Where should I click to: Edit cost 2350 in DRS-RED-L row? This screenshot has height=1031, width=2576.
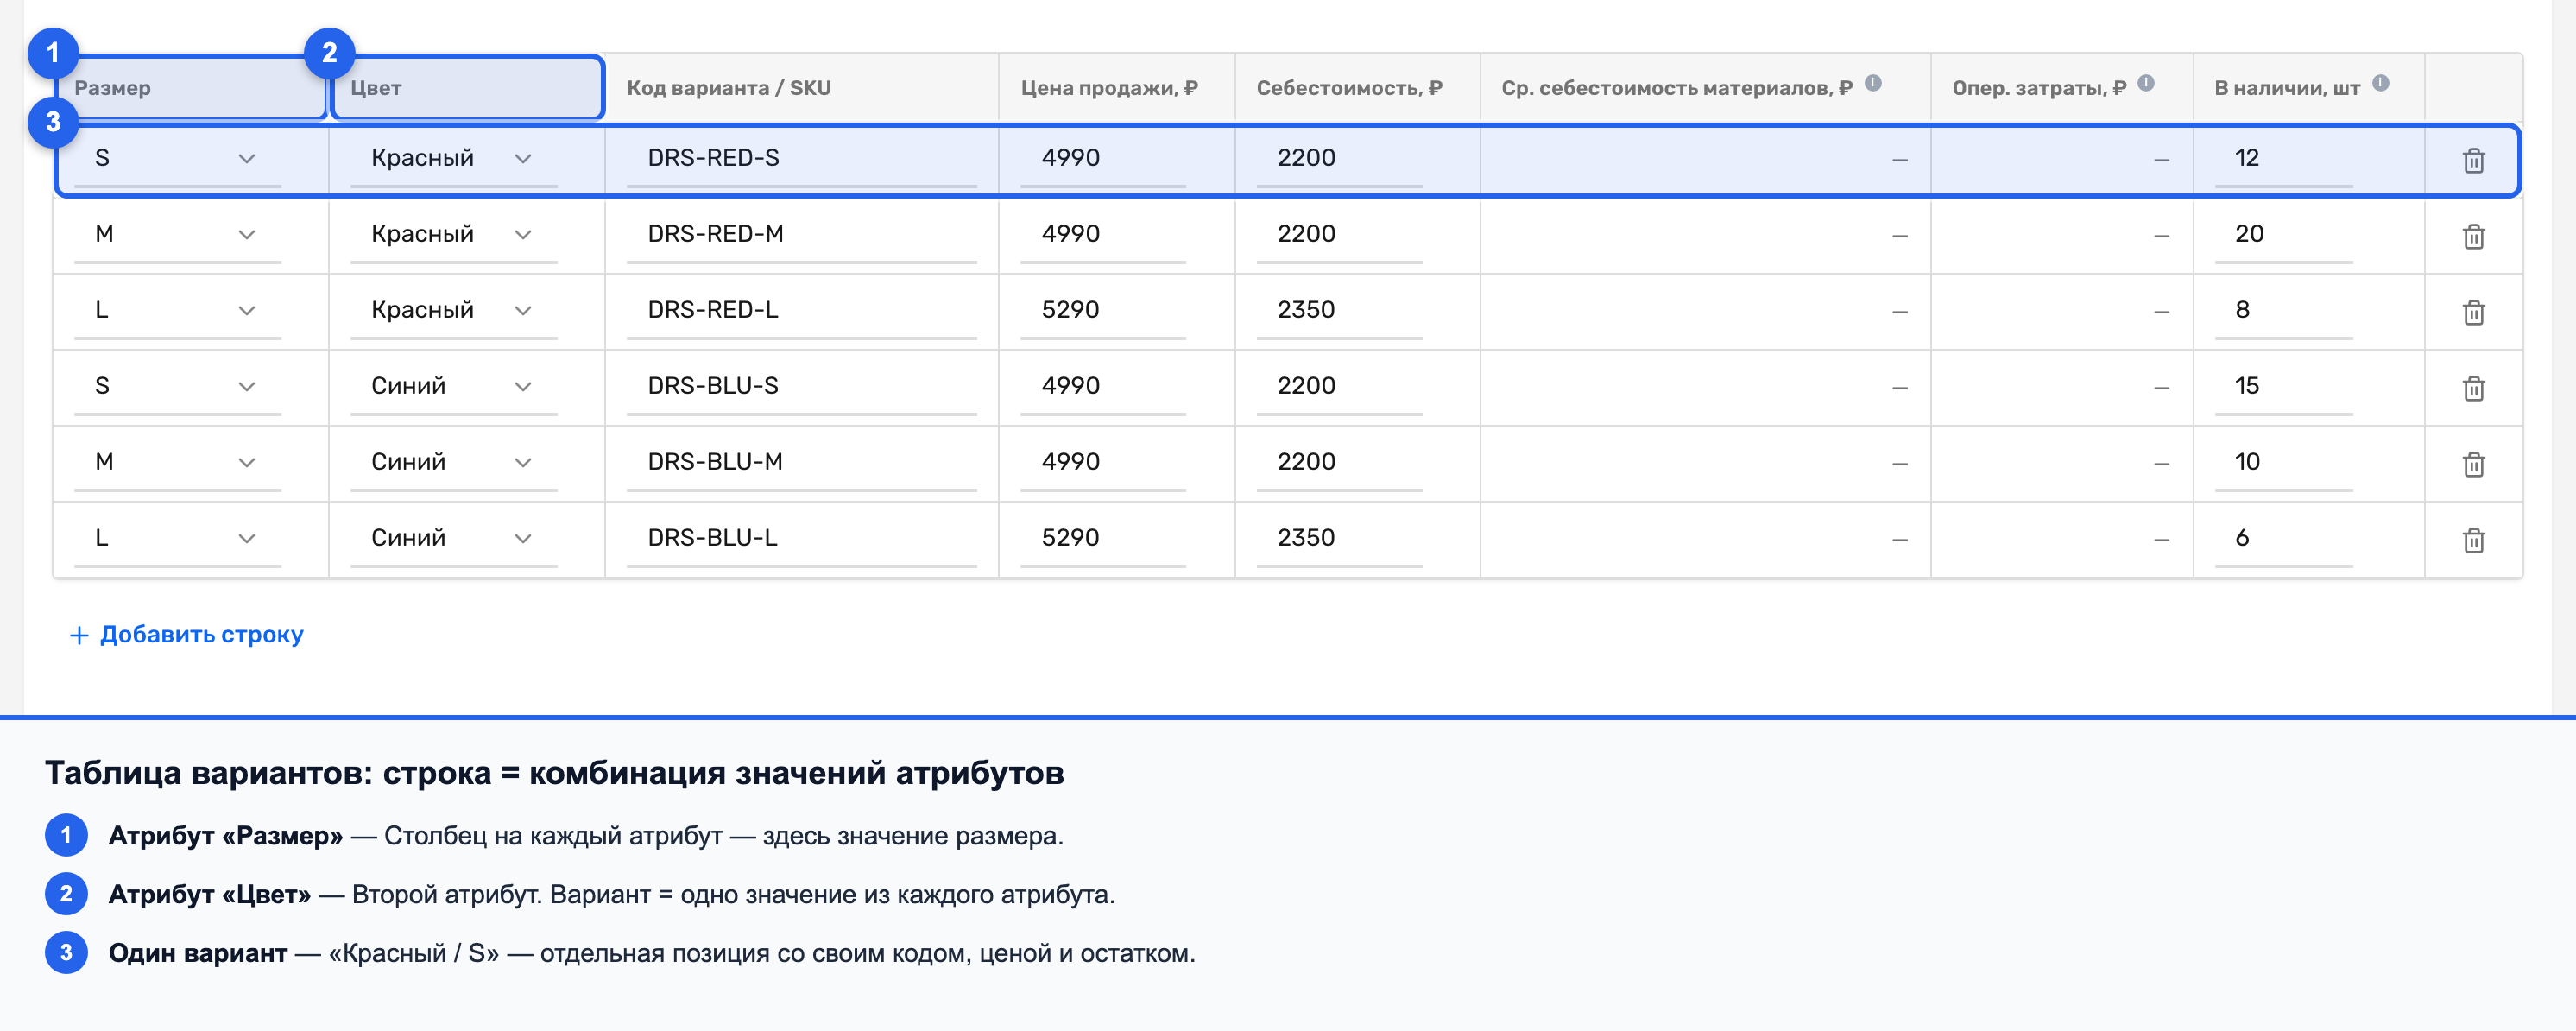pyautogui.click(x=1339, y=310)
